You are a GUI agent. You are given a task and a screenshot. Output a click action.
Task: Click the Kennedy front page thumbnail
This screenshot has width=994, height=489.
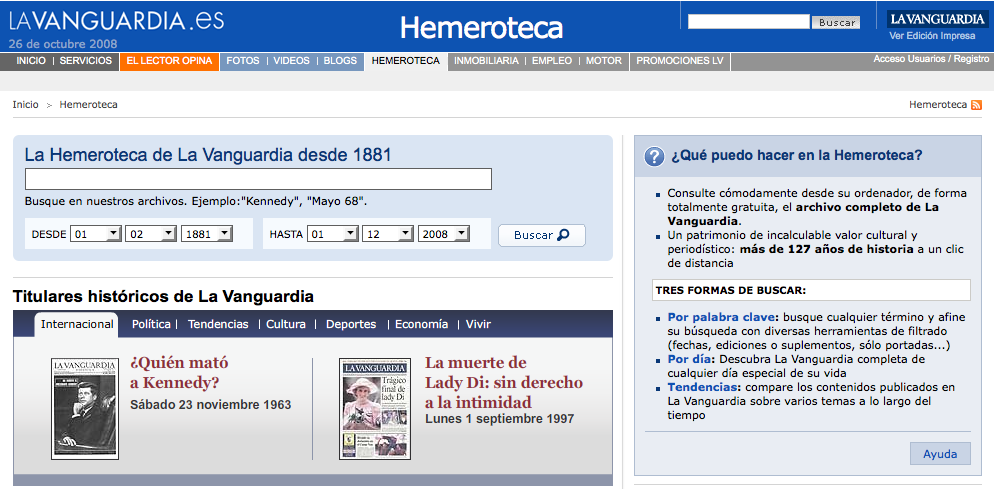coord(85,408)
